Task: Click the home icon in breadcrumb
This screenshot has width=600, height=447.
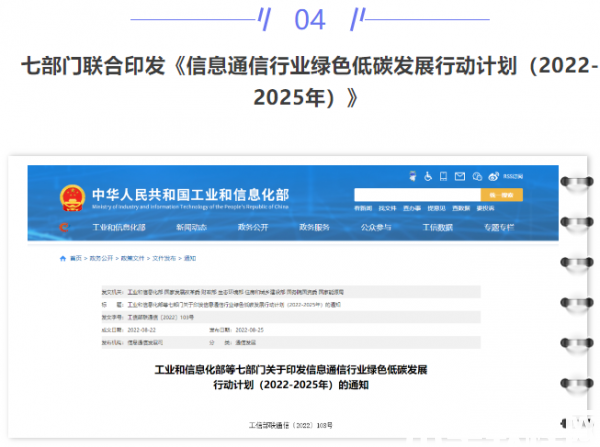Action: click(x=63, y=258)
